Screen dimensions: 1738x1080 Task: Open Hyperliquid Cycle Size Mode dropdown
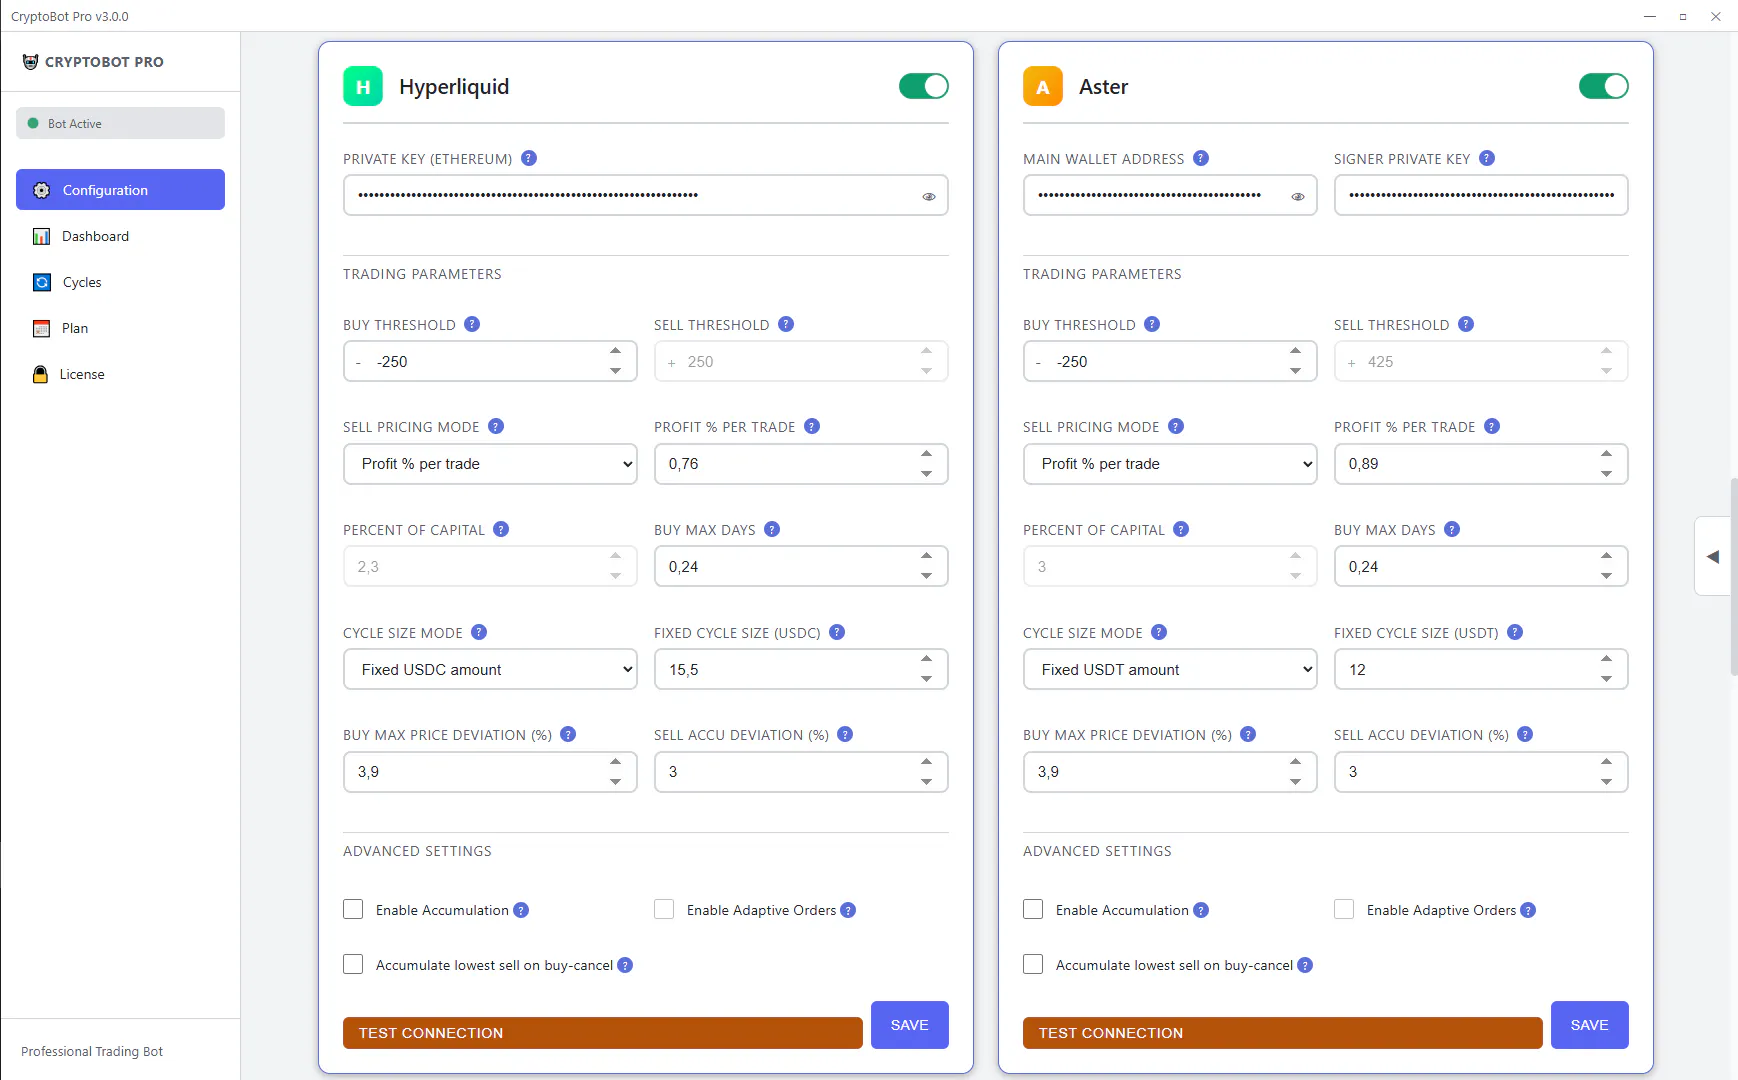[490, 670]
